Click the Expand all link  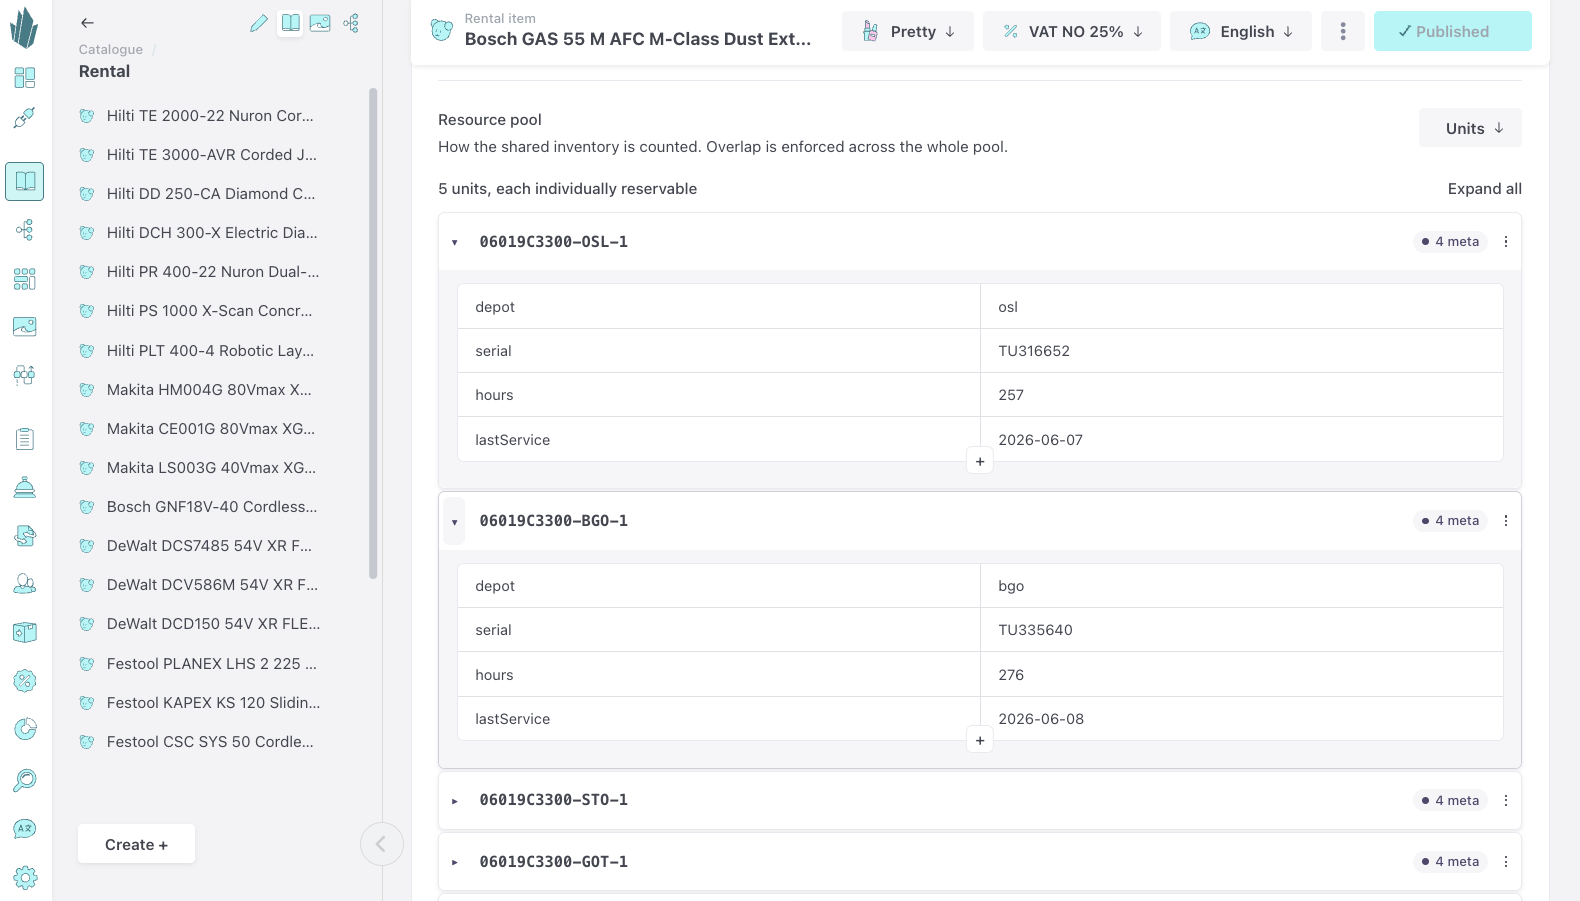pyautogui.click(x=1484, y=189)
